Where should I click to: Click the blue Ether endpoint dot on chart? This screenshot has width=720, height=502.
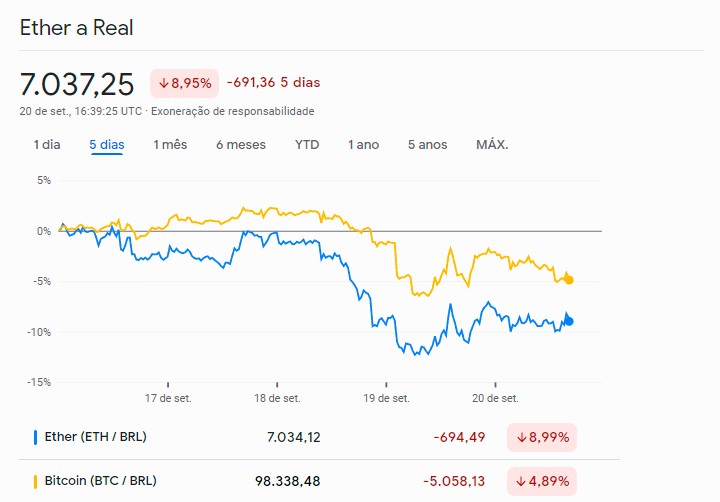point(569,321)
